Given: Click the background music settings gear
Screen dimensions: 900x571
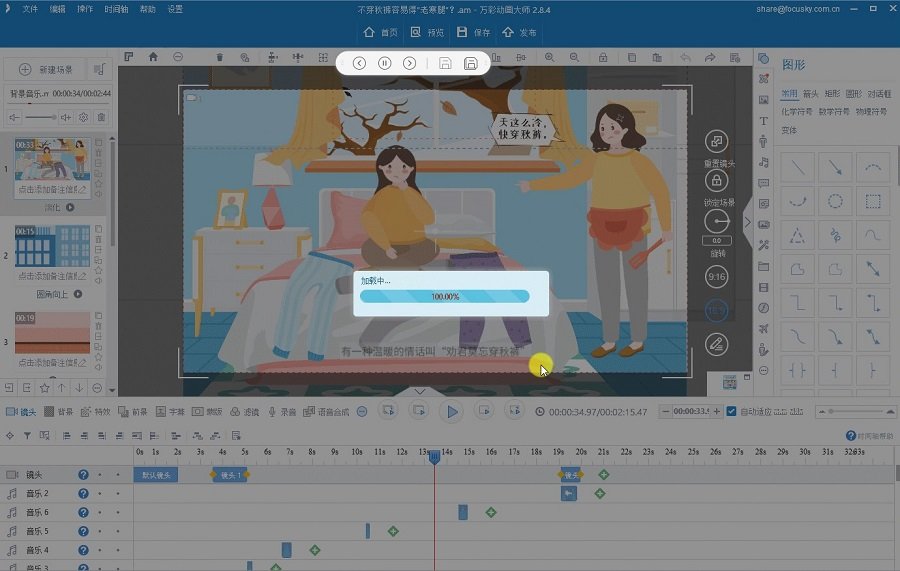Looking at the screenshot, I should click(84, 117).
